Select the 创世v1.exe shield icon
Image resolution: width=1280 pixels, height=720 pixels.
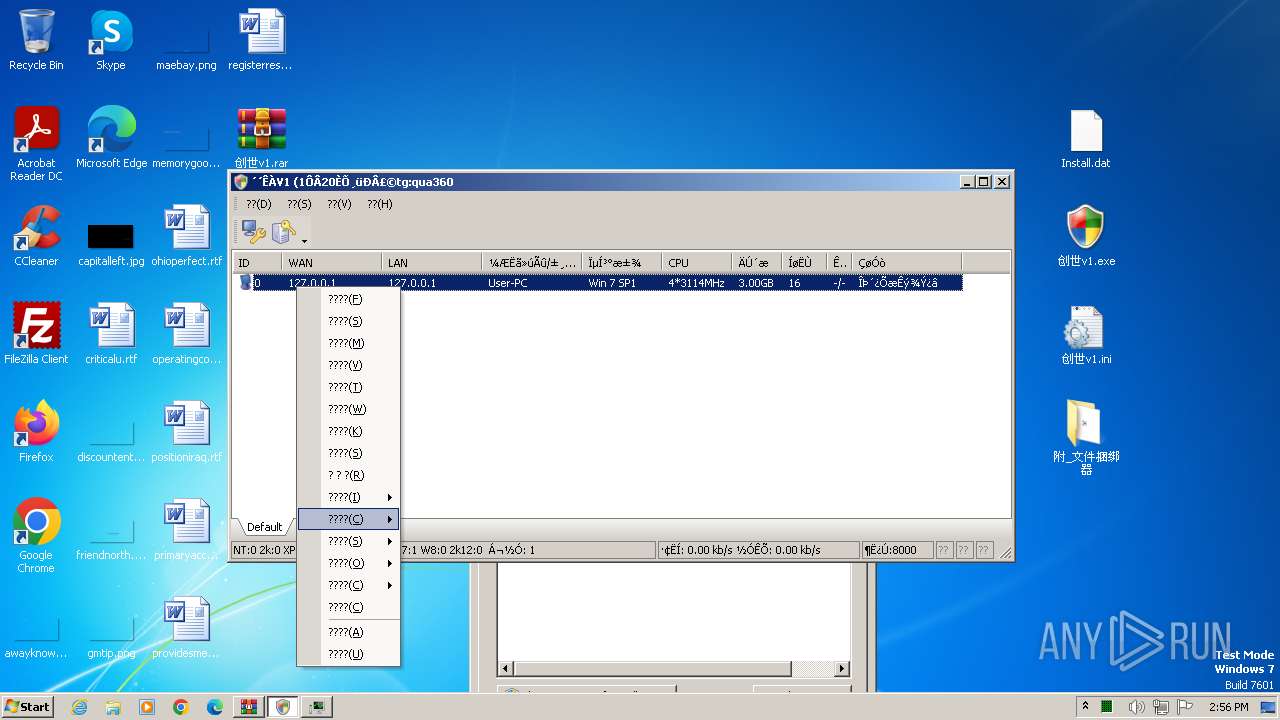click(x=1086, y=237)
